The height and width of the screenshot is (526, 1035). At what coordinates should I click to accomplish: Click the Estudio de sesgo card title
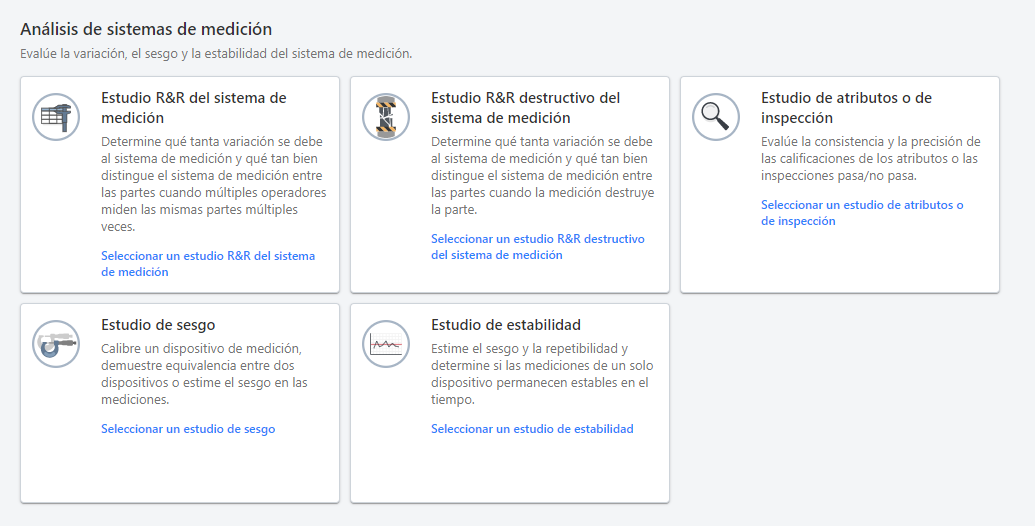158,325
